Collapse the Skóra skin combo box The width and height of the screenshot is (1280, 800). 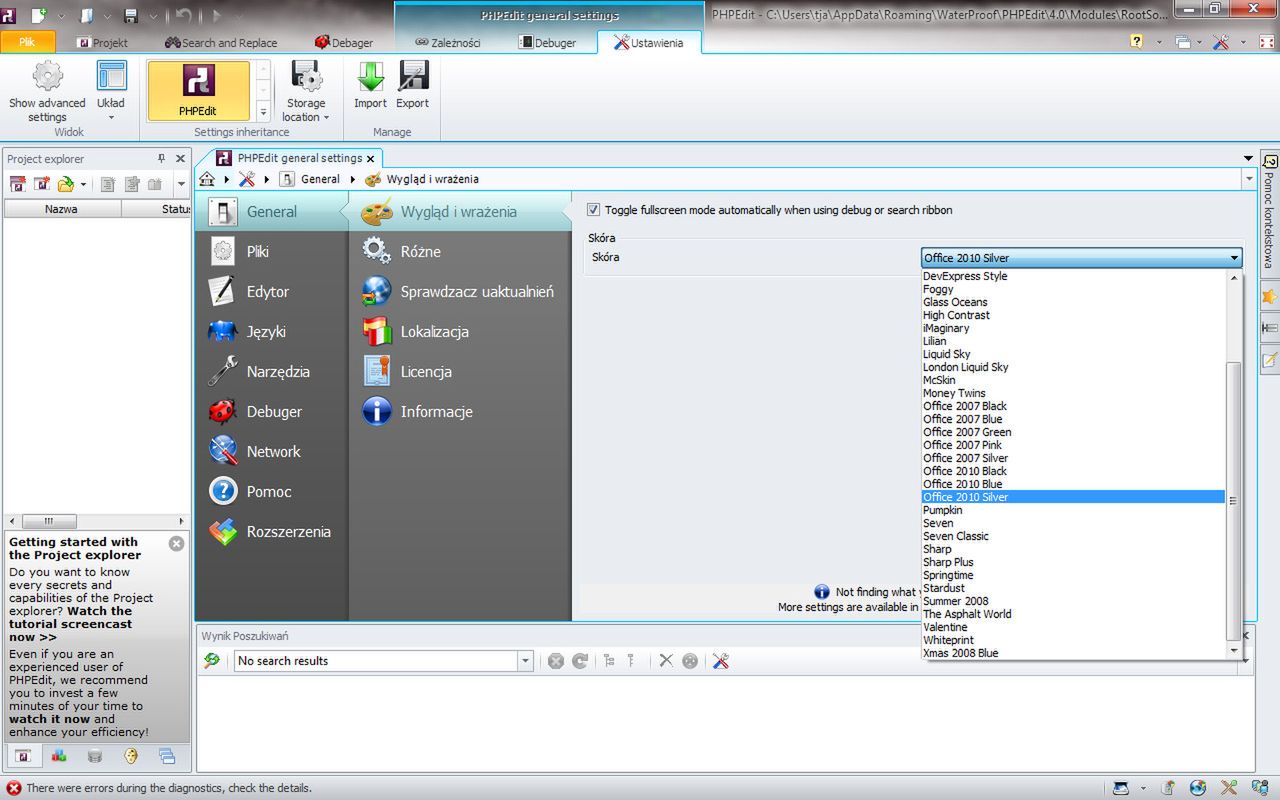coord(1234,258)
